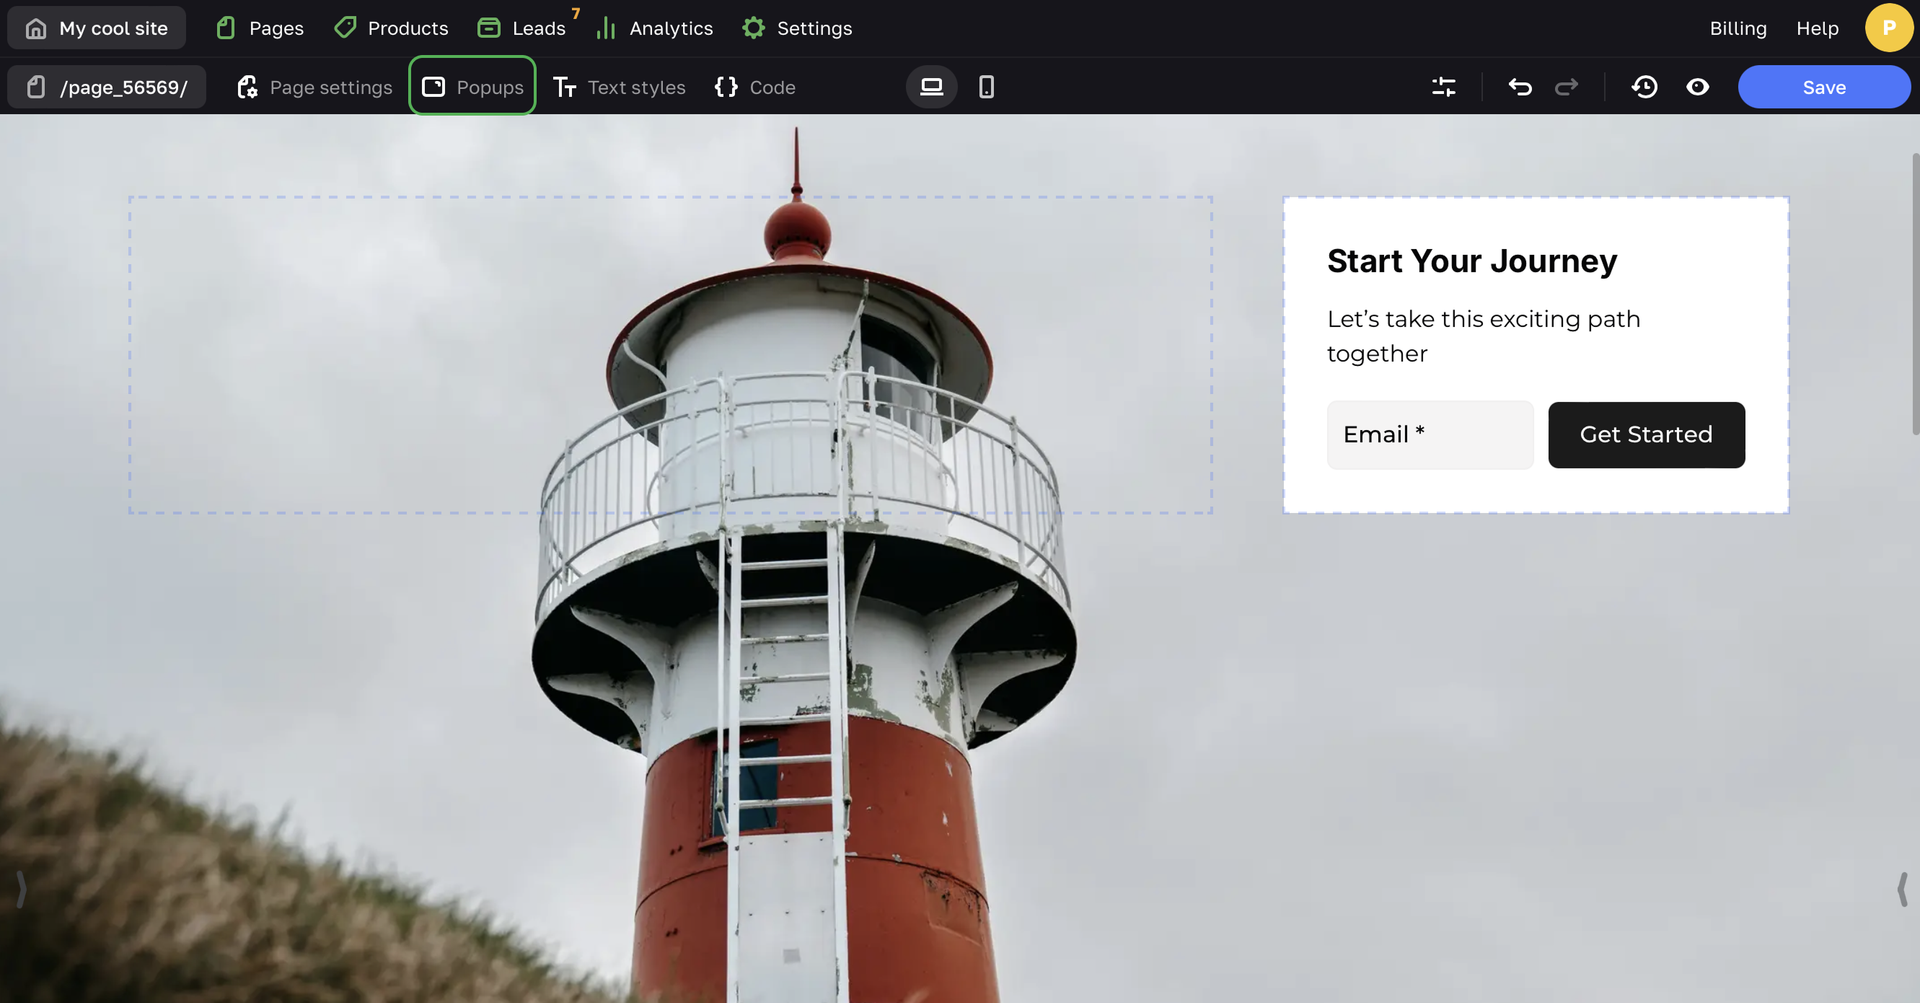Viewport: 1920px width, 1003px height.
Task: Open Settings gear in navigation
Action: (x=797, y=28)
